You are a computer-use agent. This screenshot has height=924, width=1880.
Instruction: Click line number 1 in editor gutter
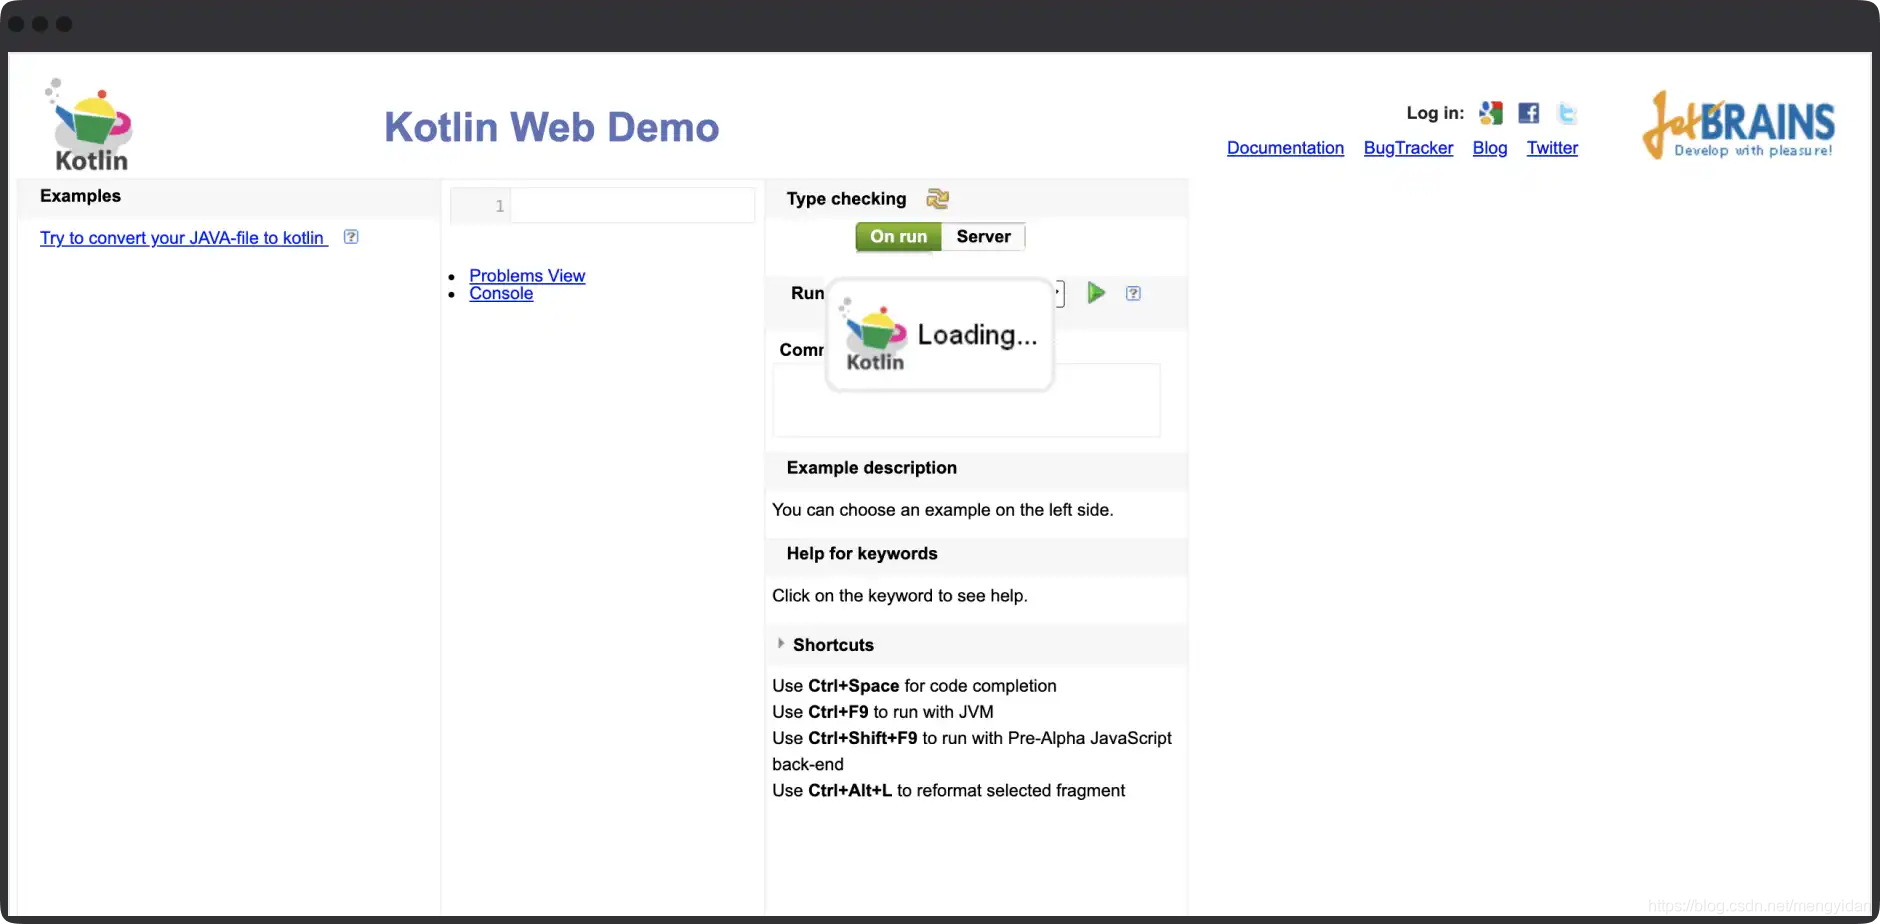pyautogui.click(x=499, y=206)
